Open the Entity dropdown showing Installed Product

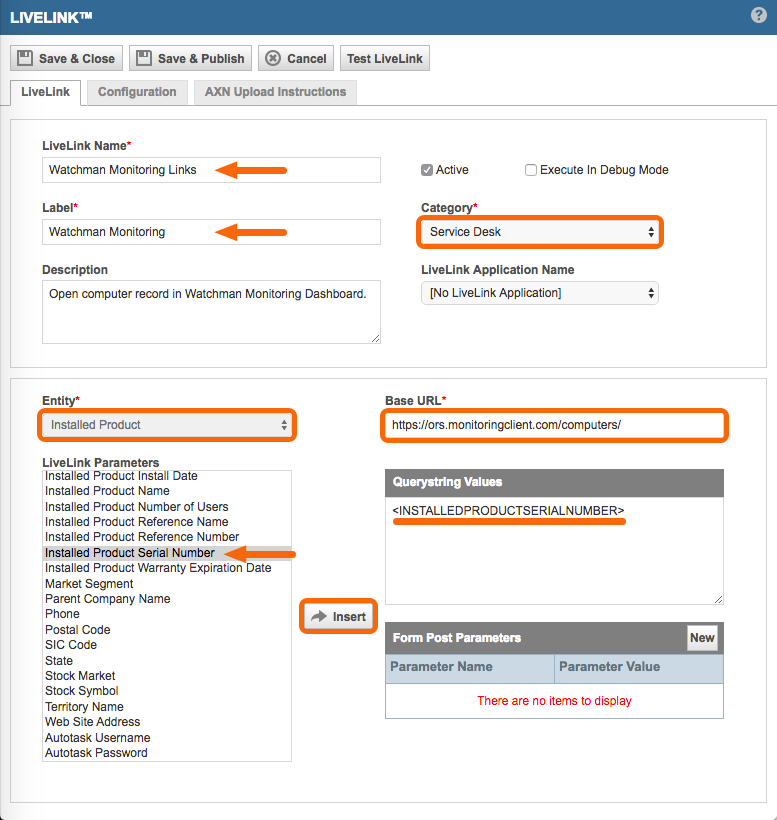click(167, 425)
